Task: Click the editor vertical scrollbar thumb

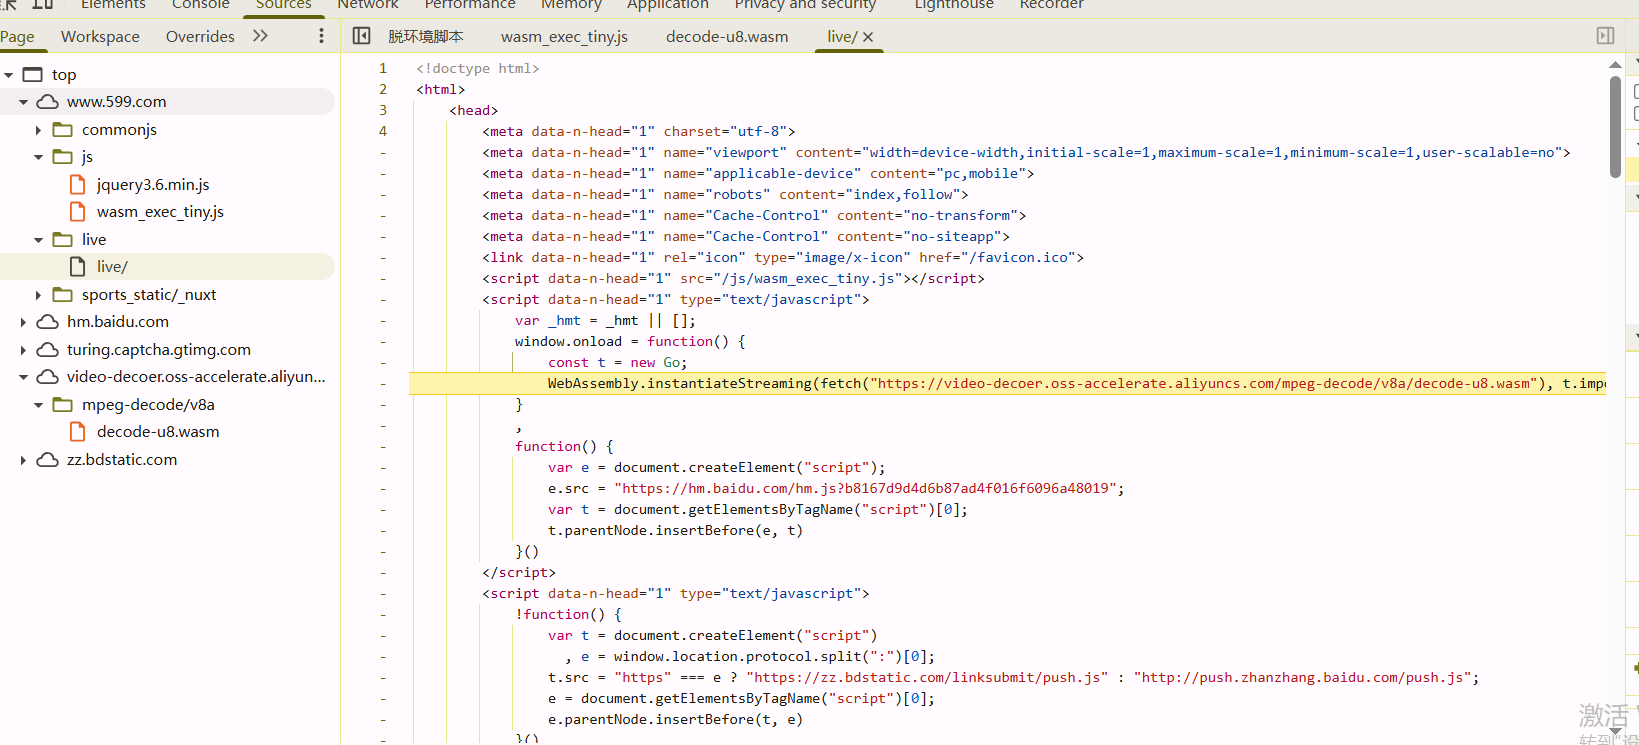Action: (x=1615, y=125)
